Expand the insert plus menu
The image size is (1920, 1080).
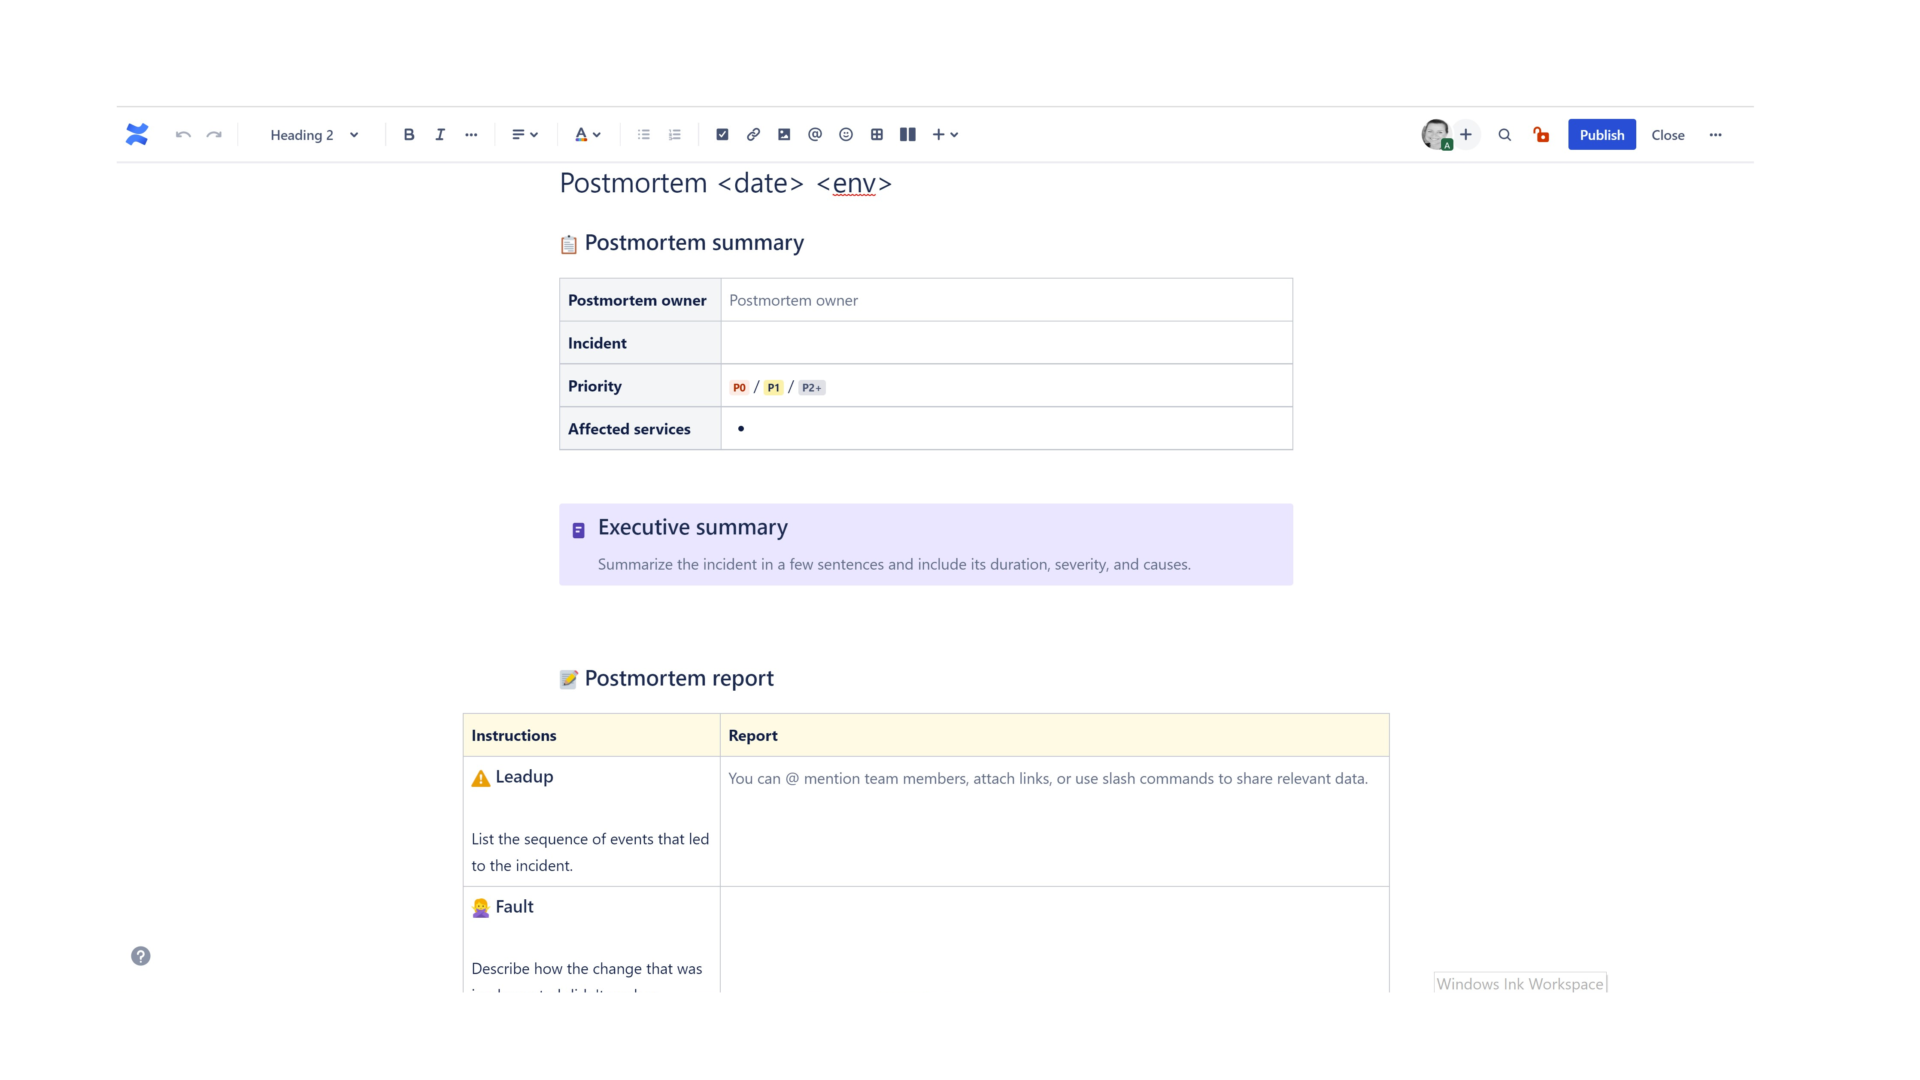pyautogui.click(x=945, y=134)
